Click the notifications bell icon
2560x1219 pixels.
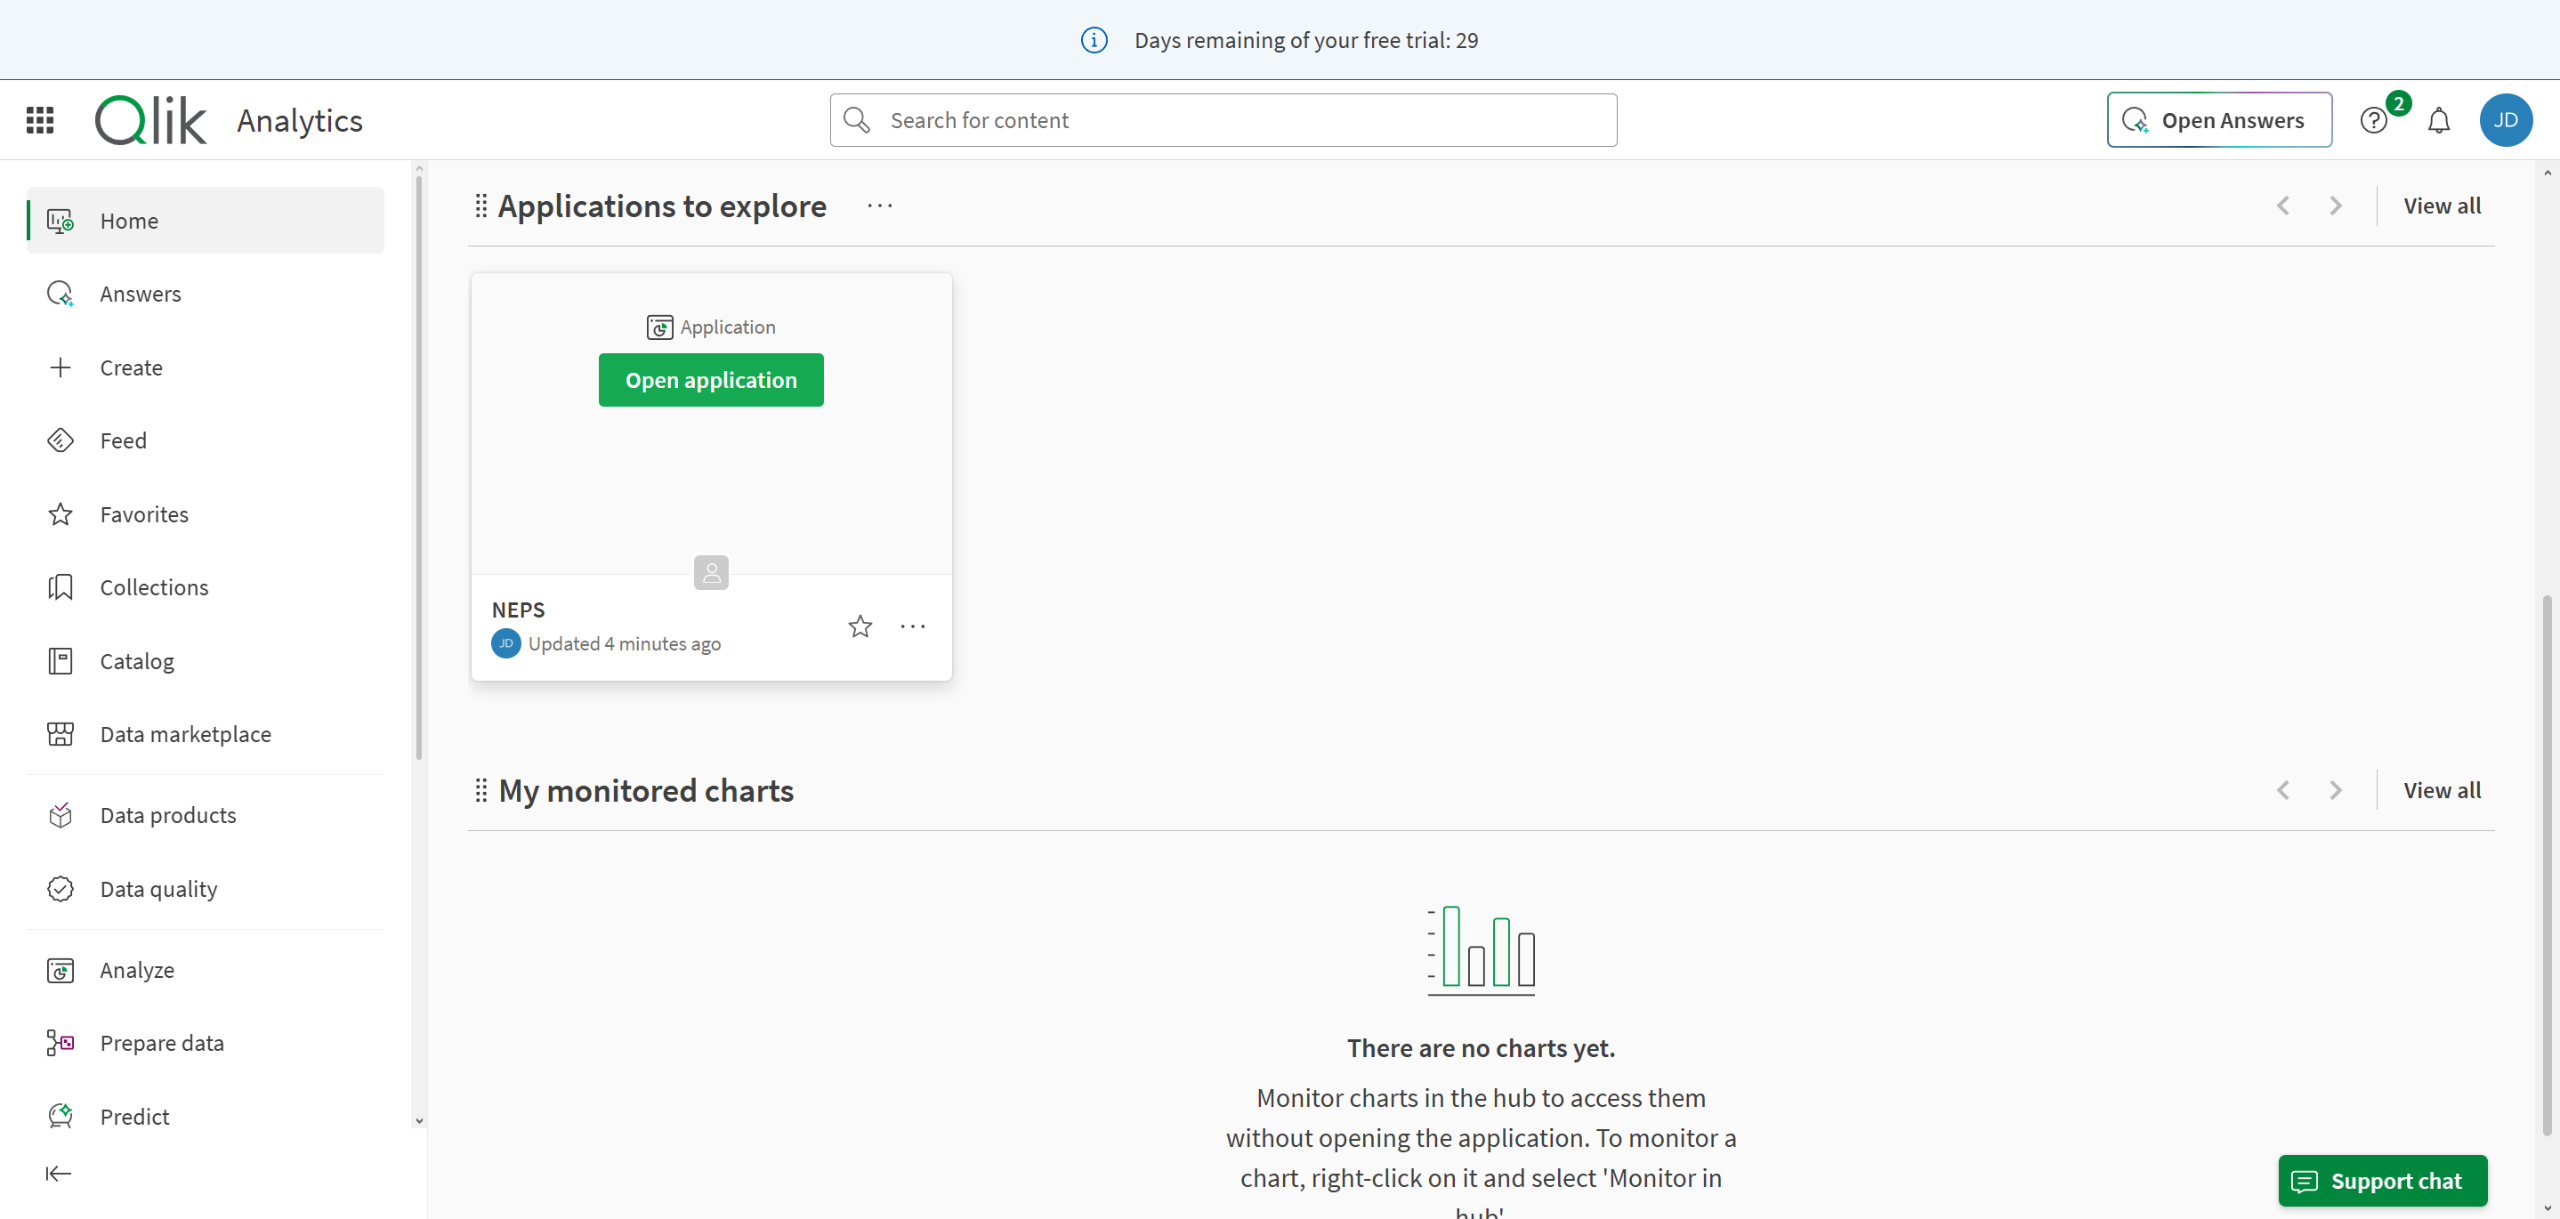click(x=2439, y=121)
